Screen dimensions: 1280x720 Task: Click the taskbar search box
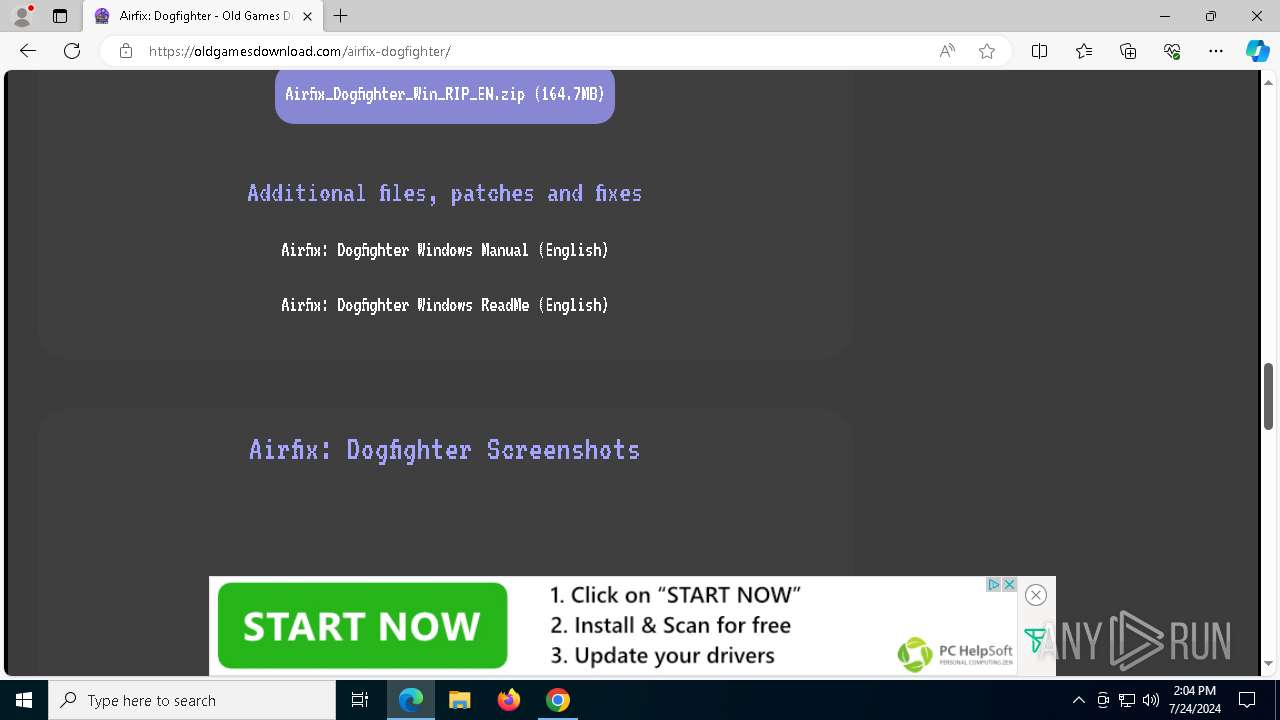point(192,700)
